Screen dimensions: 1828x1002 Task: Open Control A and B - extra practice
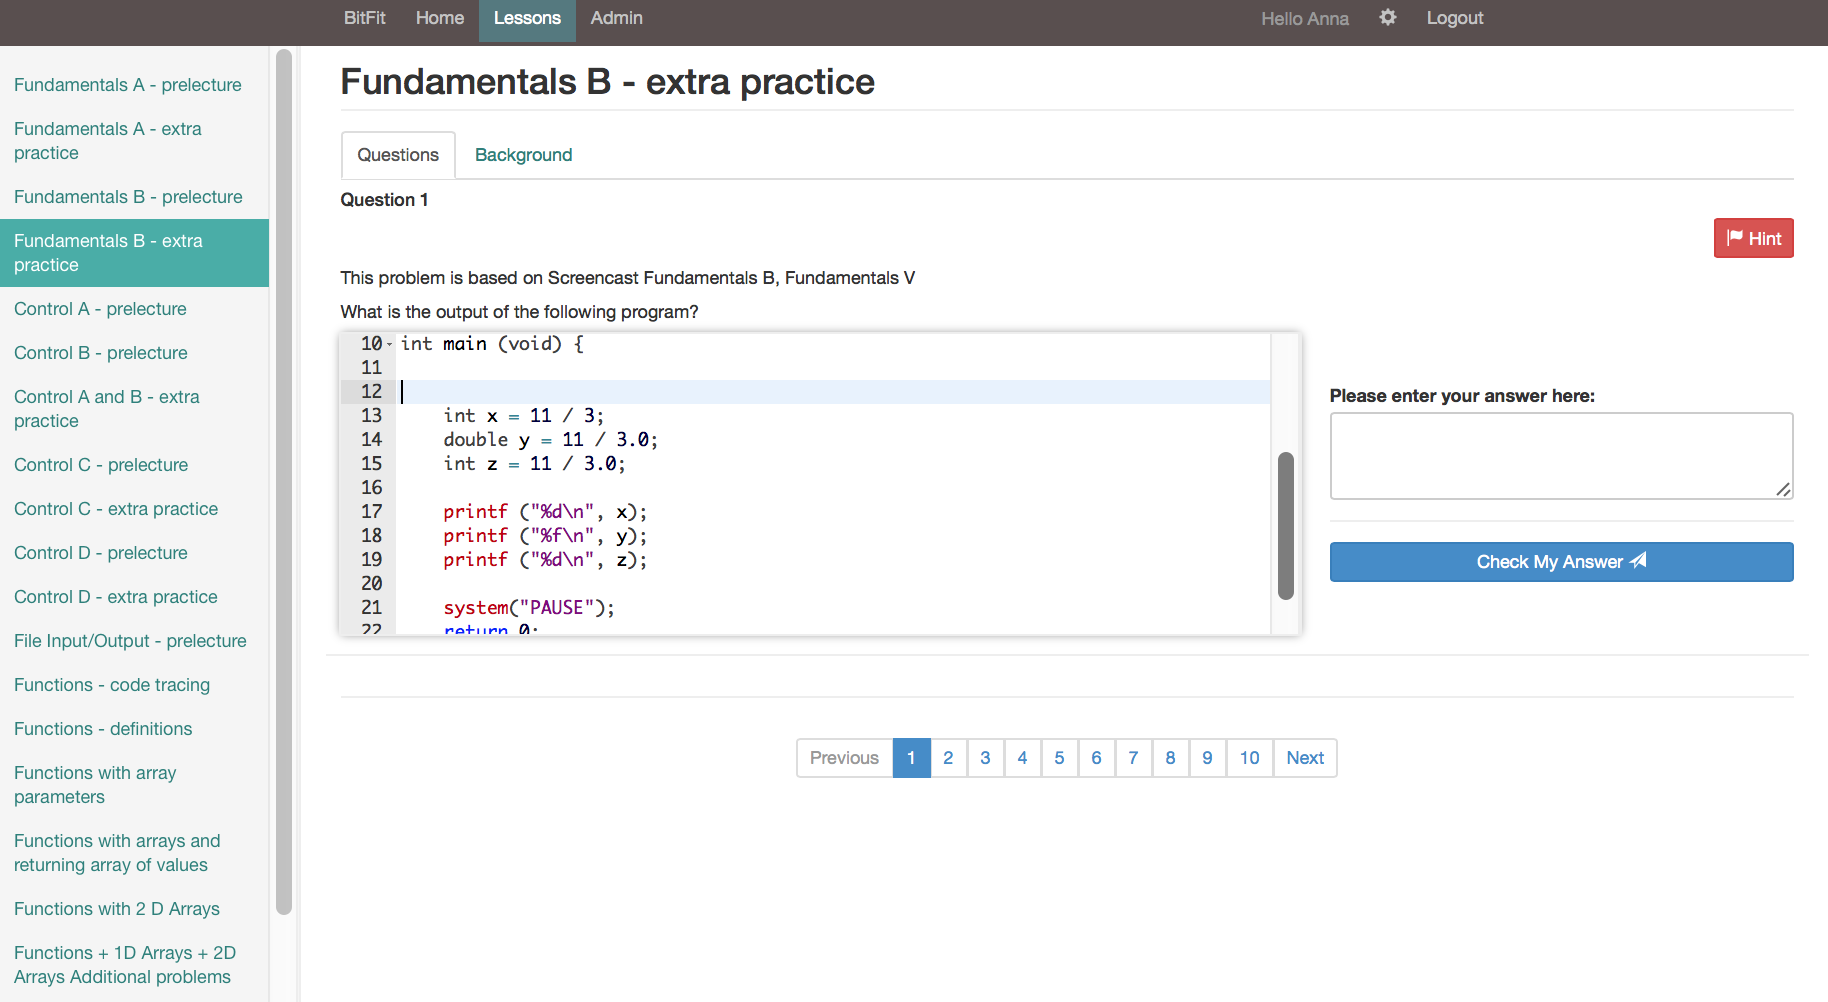(107, 409)
